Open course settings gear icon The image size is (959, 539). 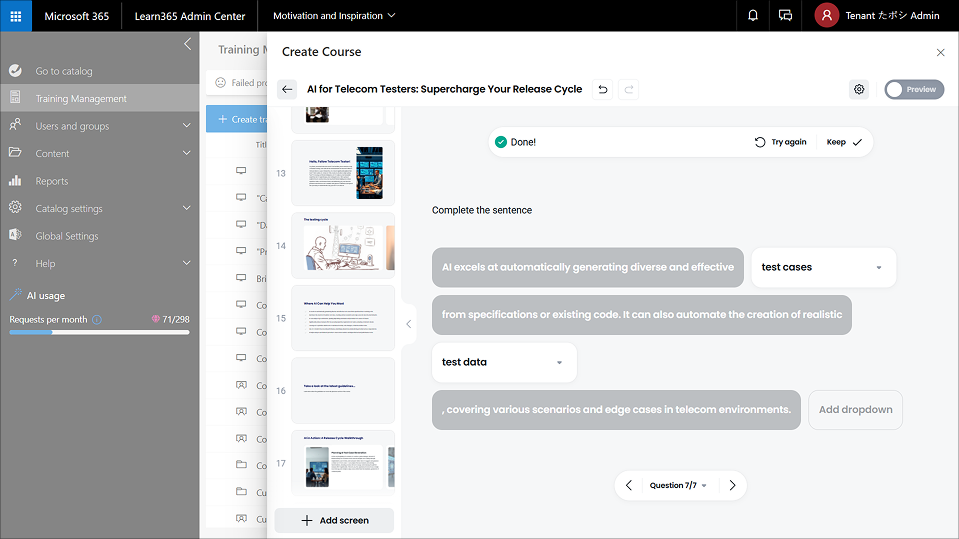(859, 89)
